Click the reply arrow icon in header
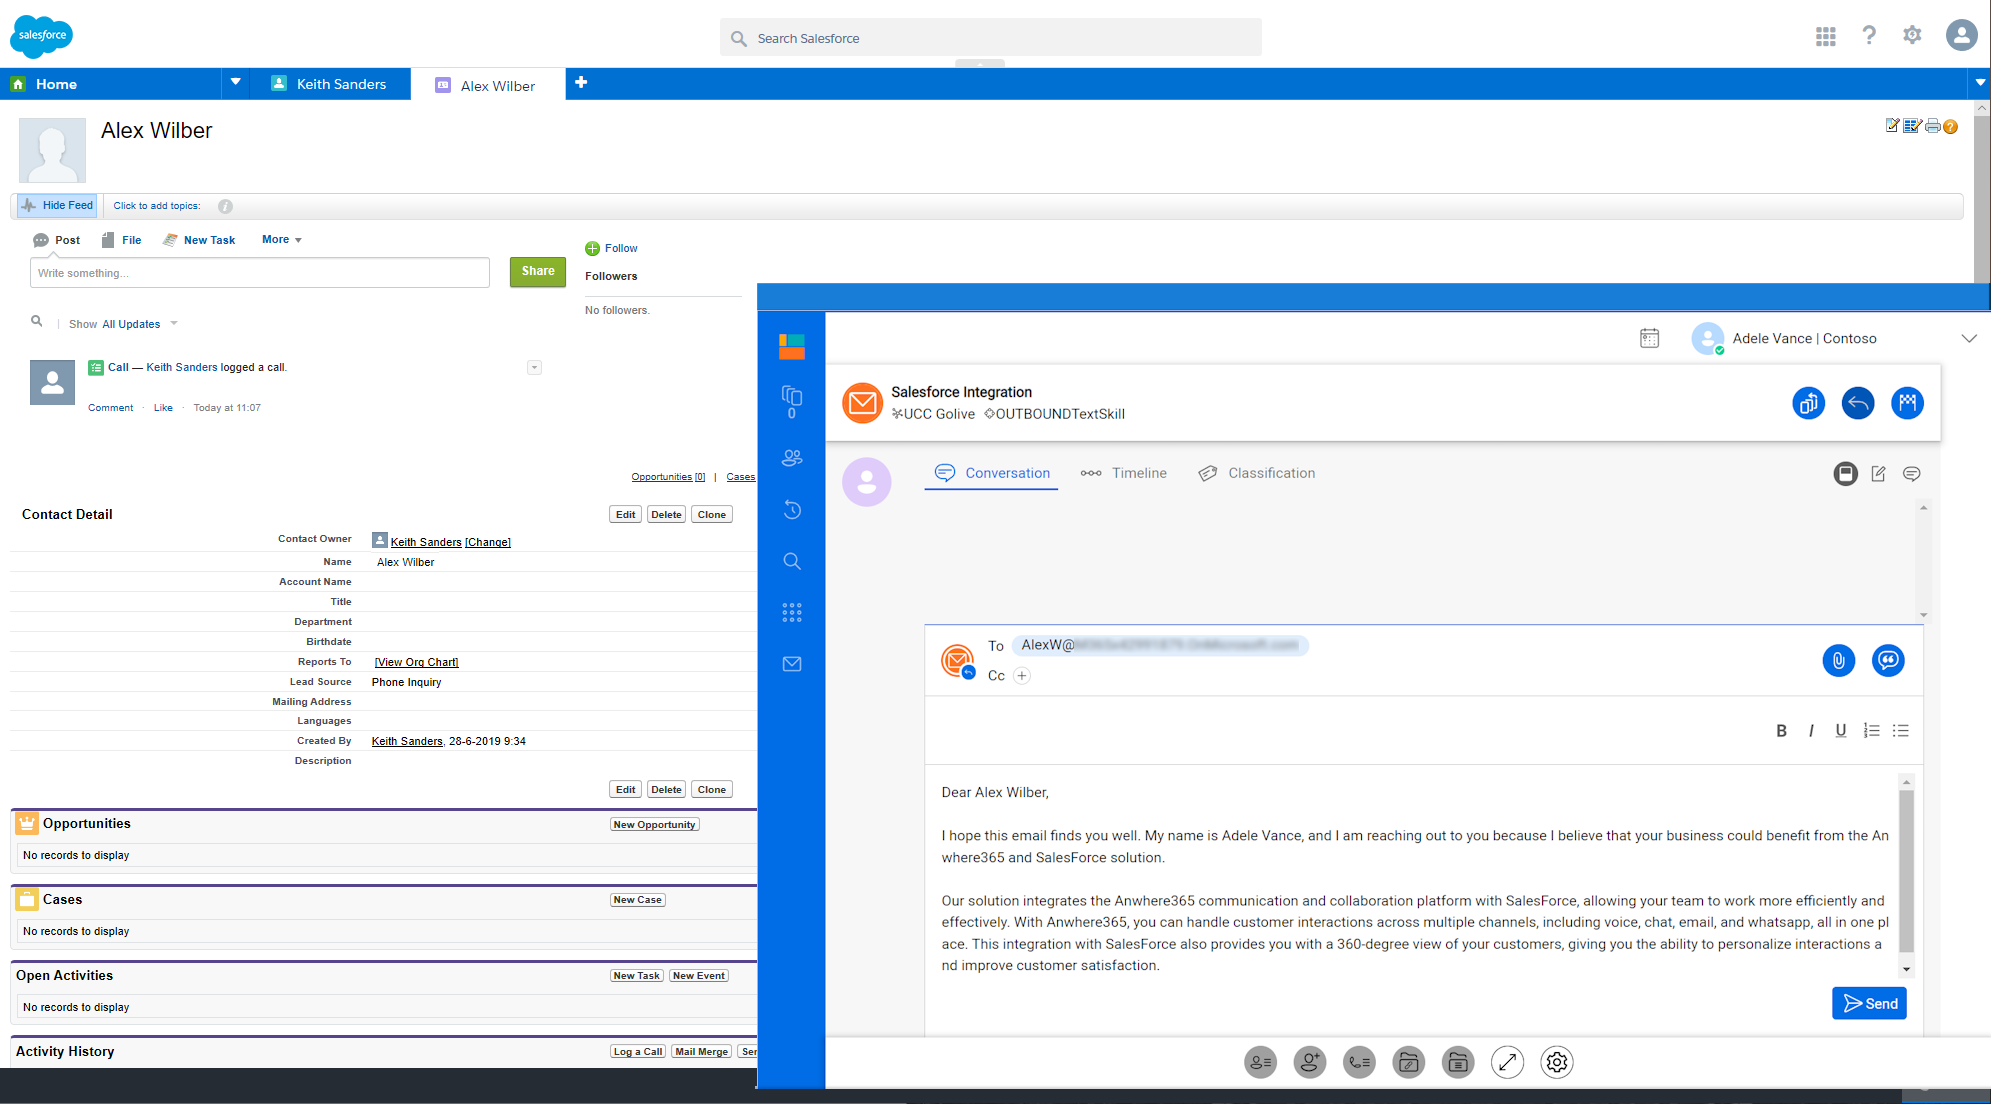This screenshot has height=1104, width=1991. point(1857,403)
